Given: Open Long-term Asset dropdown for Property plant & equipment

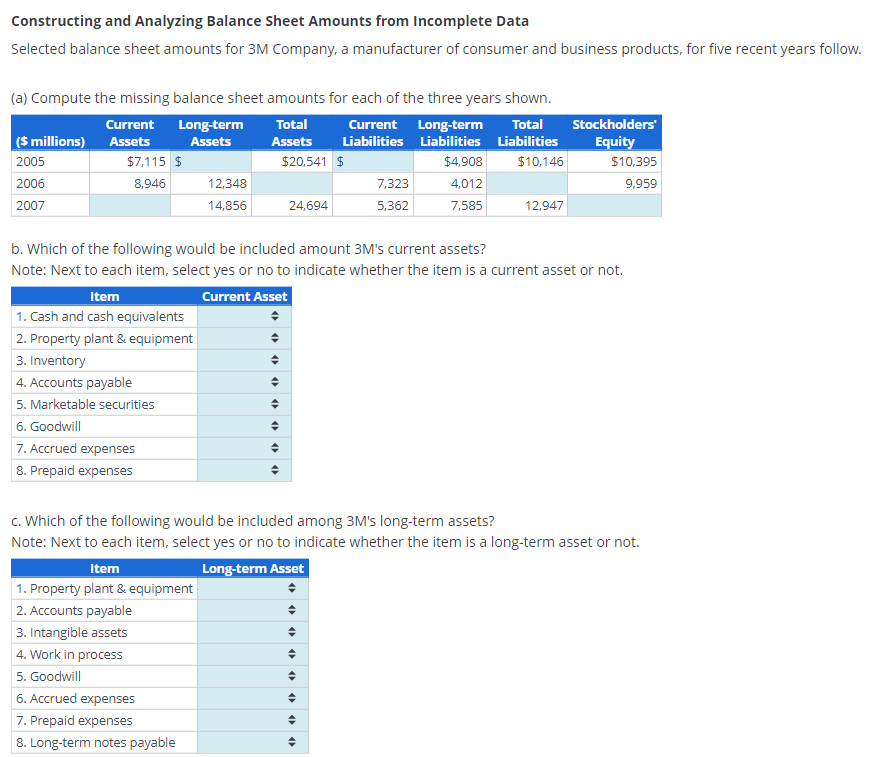Looking at the screenshot, I should 253,588.
